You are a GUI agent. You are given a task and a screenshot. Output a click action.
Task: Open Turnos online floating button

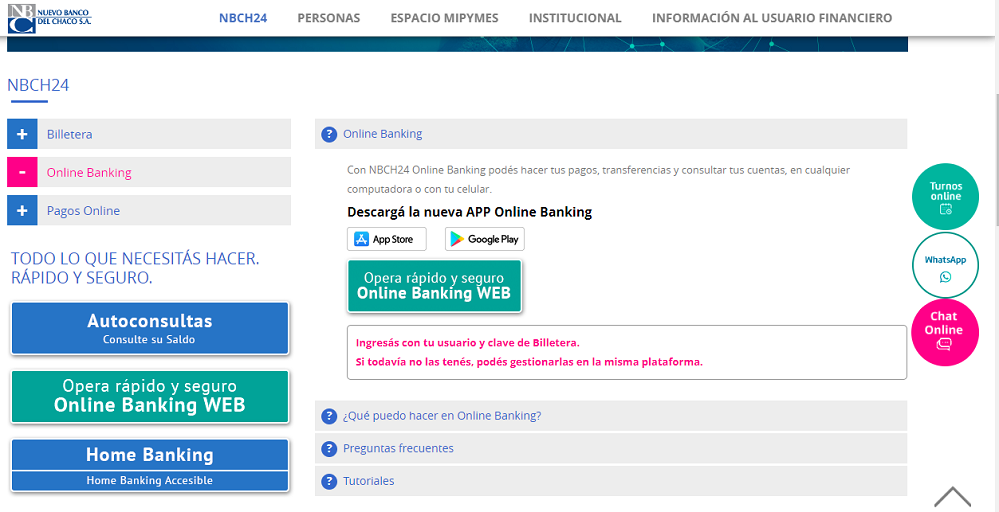coord(945,197)
